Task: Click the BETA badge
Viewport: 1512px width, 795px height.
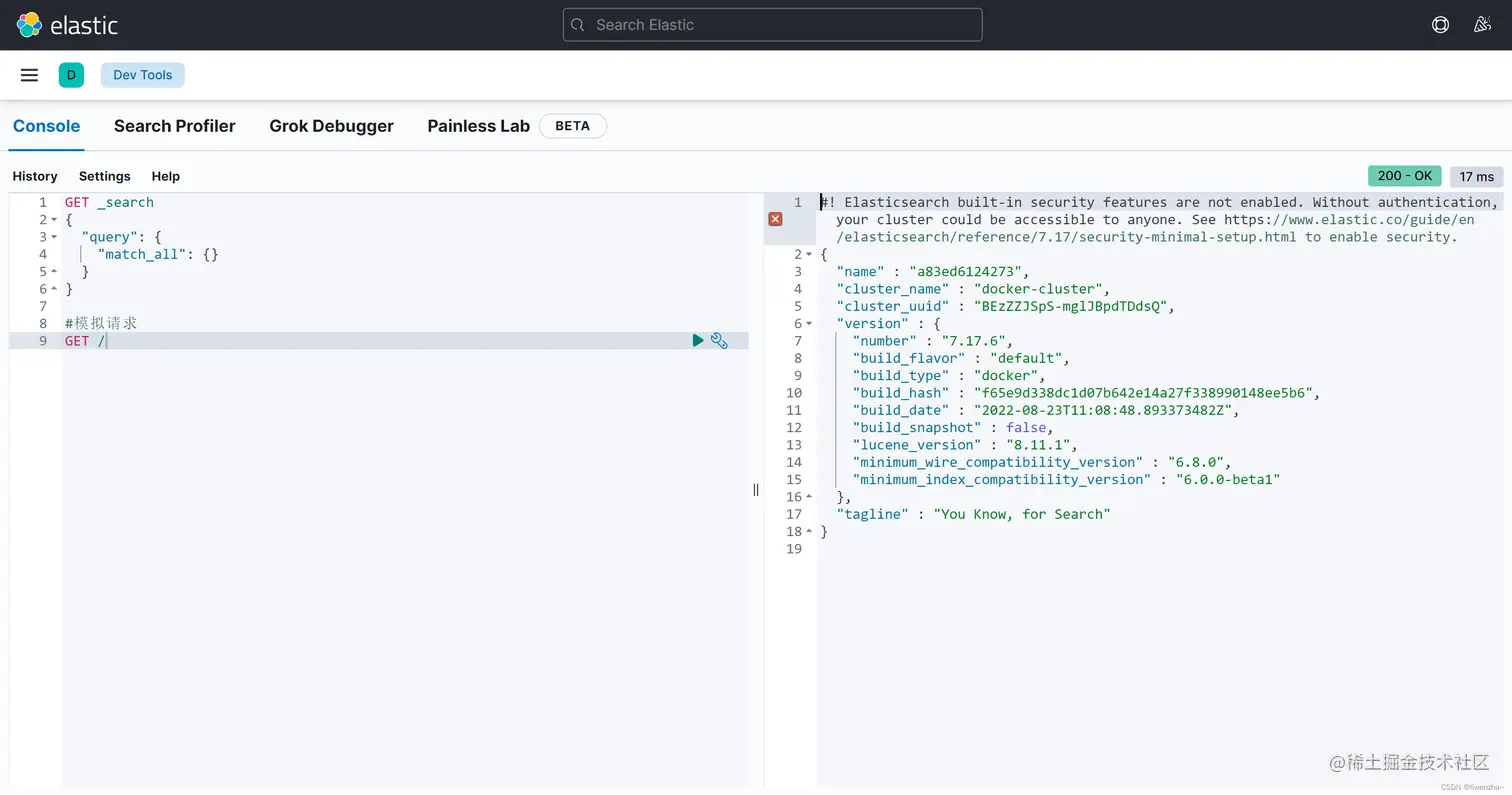Action: coord(572,126)
